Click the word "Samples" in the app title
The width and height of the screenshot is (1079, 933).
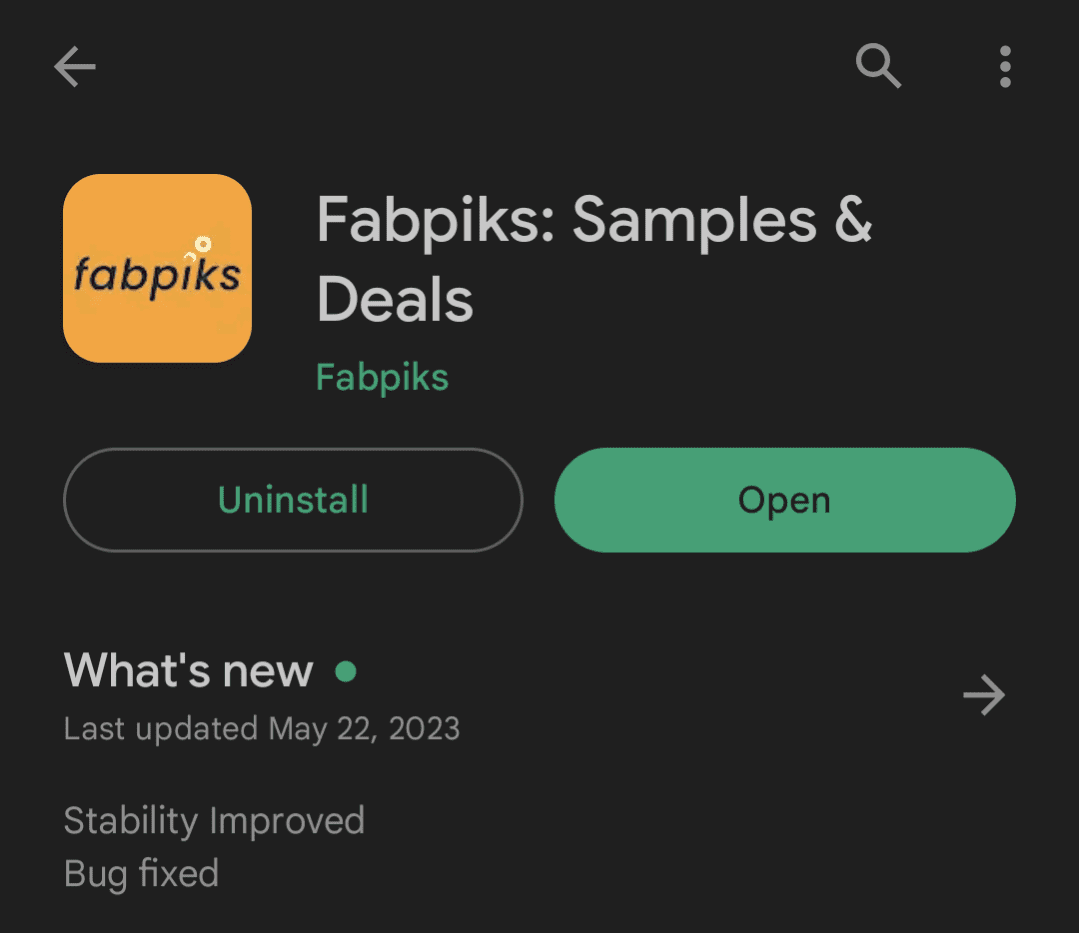pyautogui.click(x=694, y=219)
